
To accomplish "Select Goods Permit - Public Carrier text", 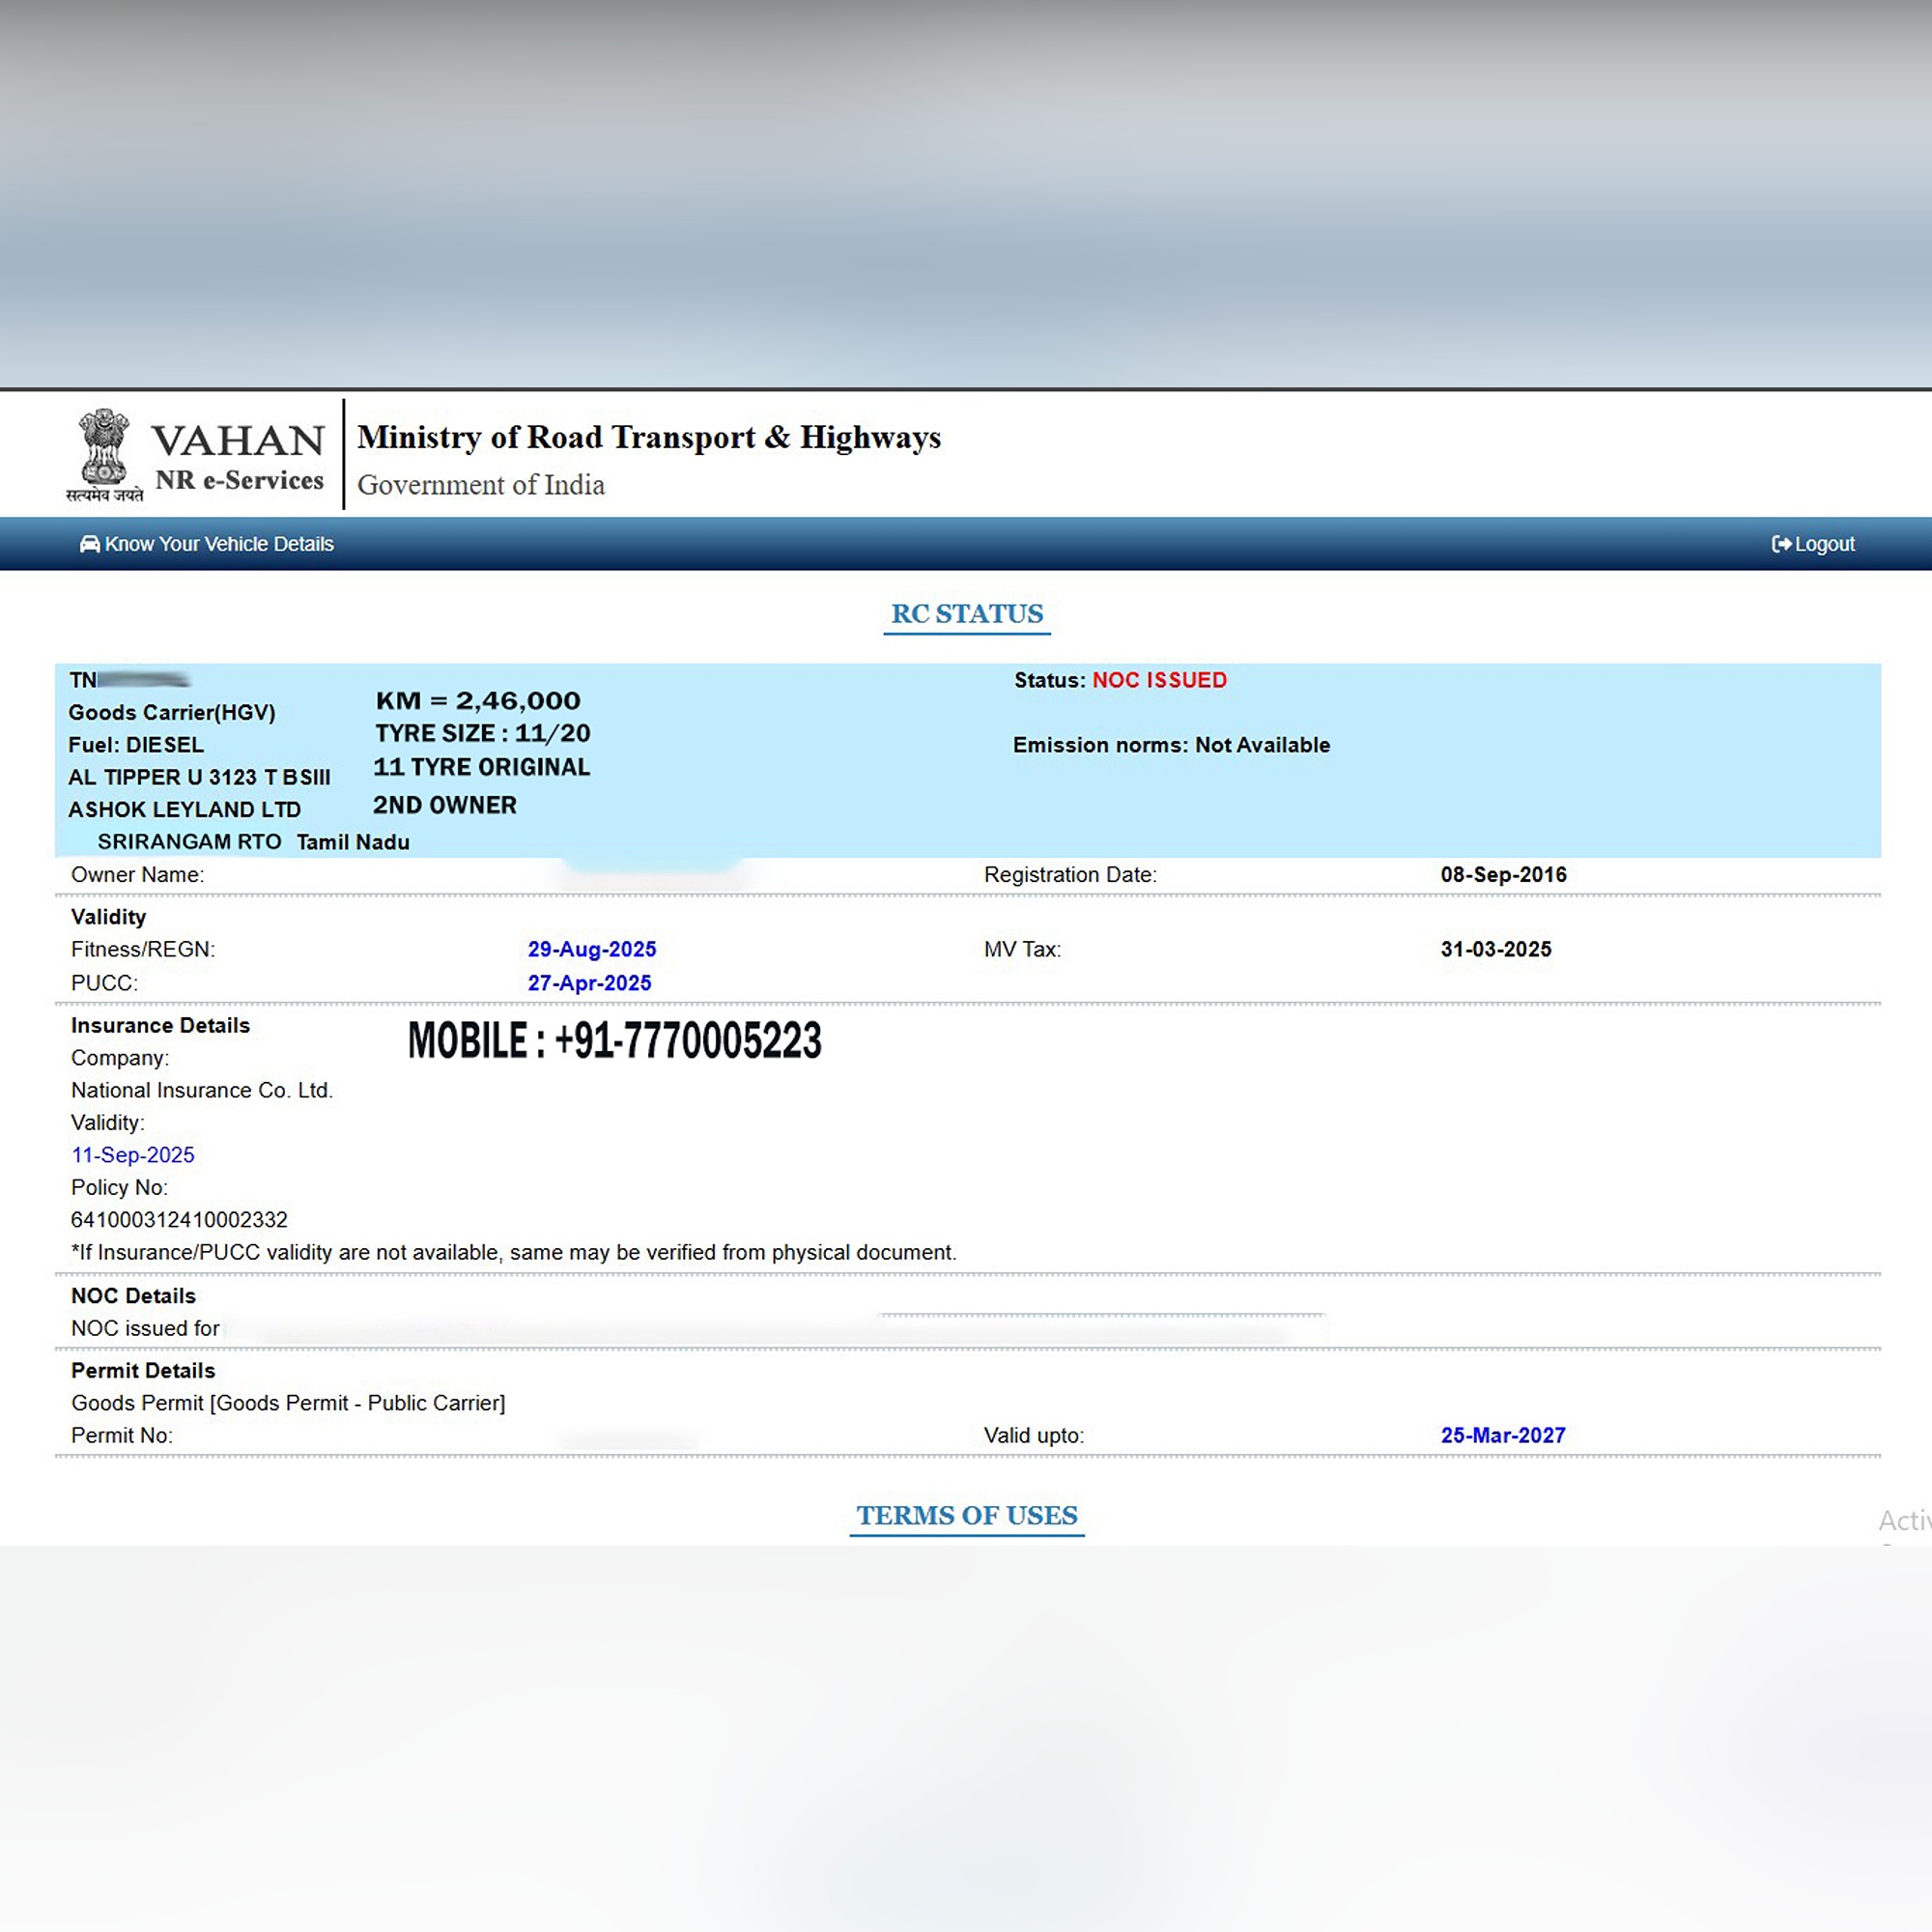I will click(x=360, y=1403).
